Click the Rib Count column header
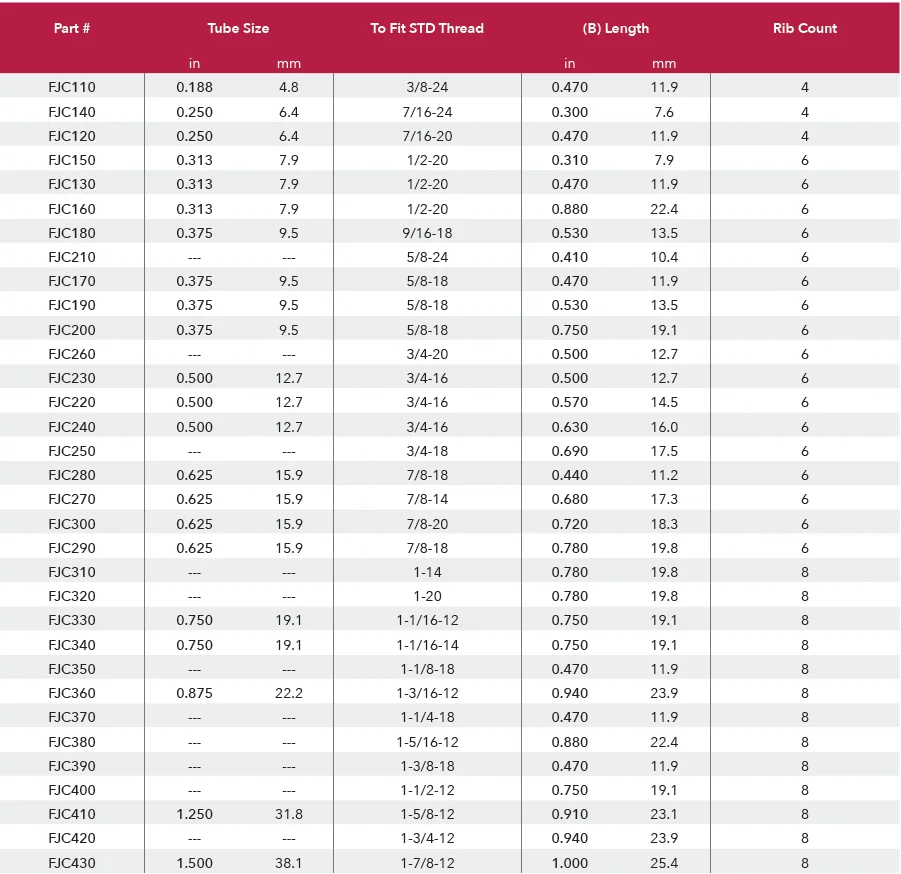Screen dimensions: 901x874 pos(805,28)
